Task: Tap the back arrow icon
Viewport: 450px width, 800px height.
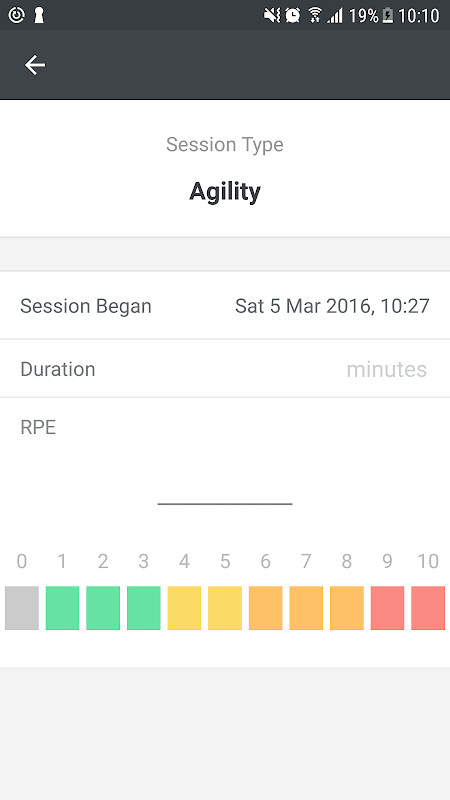Action: 35,65
